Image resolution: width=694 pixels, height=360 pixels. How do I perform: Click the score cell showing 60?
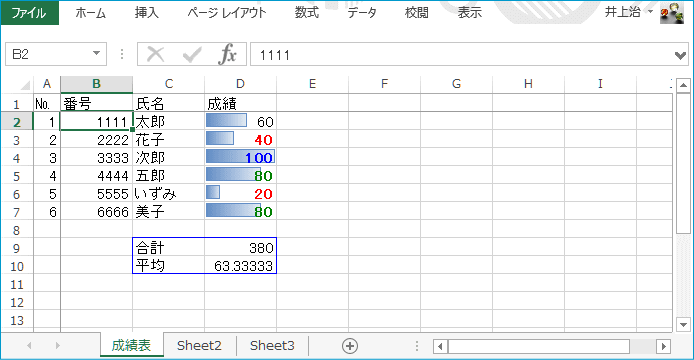coord(240,121)
